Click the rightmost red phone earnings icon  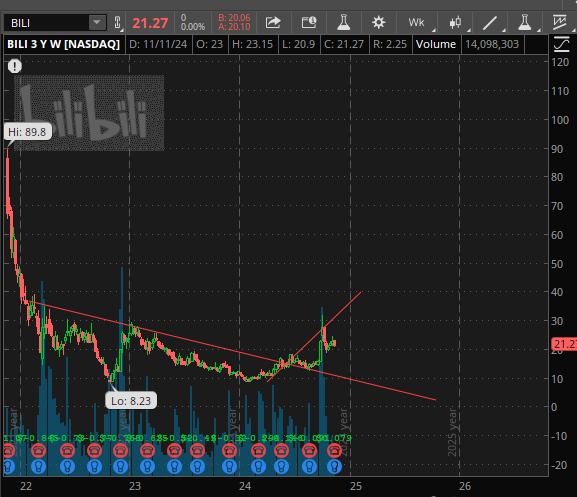(334, 450)
